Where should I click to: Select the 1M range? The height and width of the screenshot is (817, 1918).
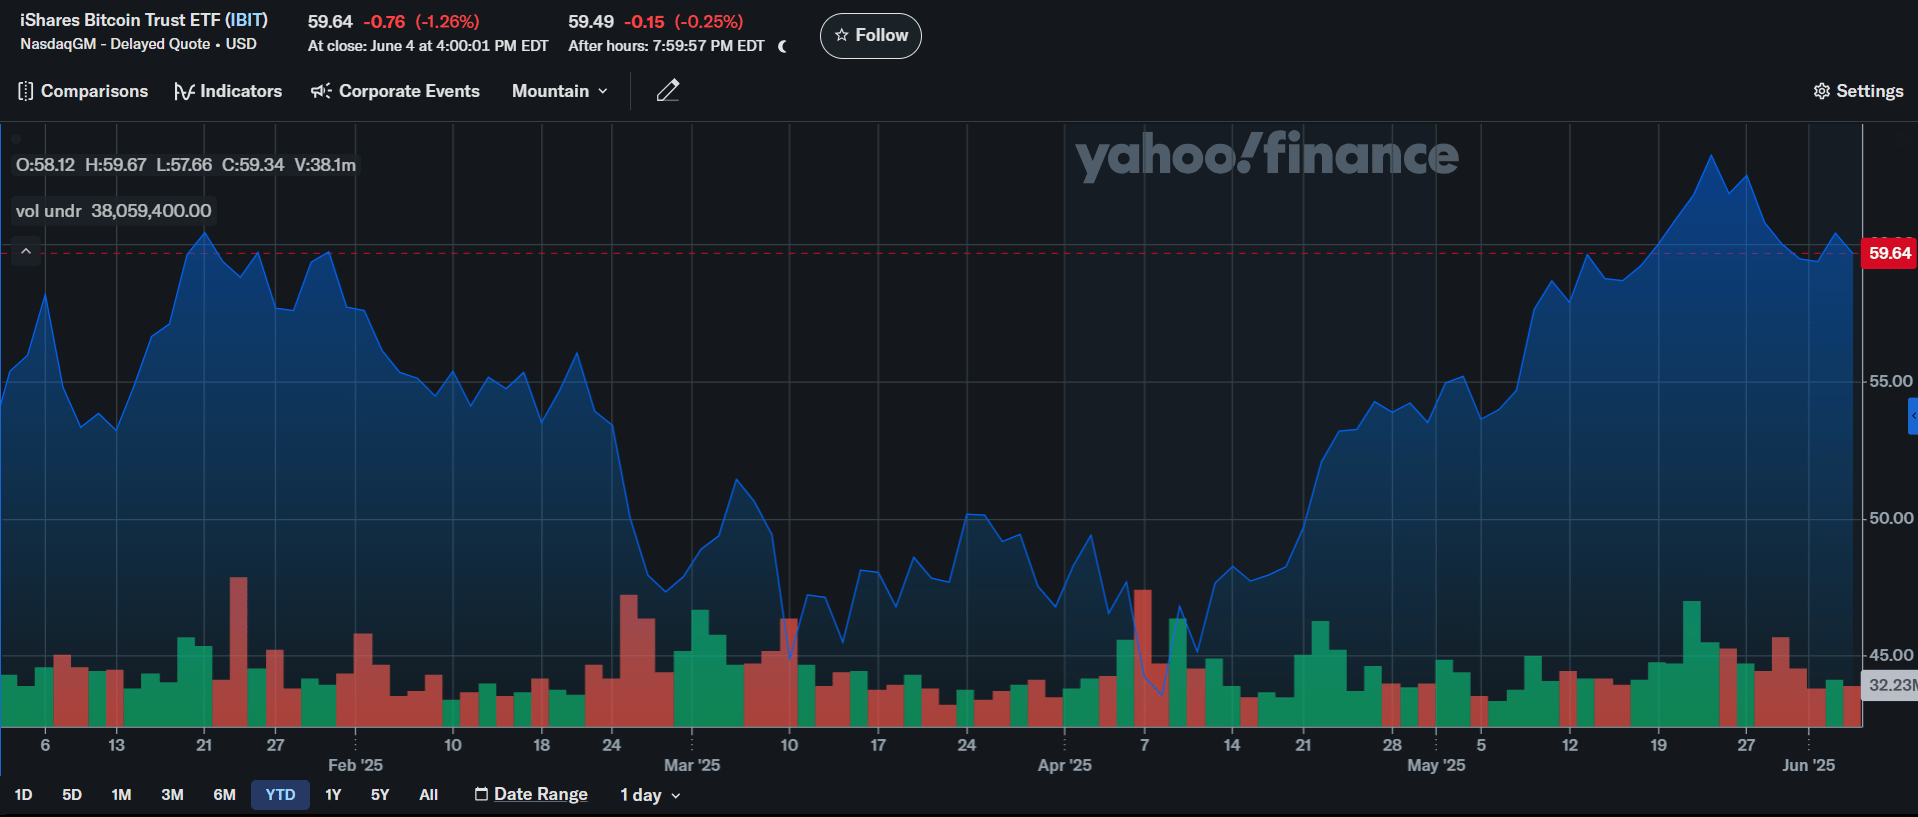pos(121,795)
